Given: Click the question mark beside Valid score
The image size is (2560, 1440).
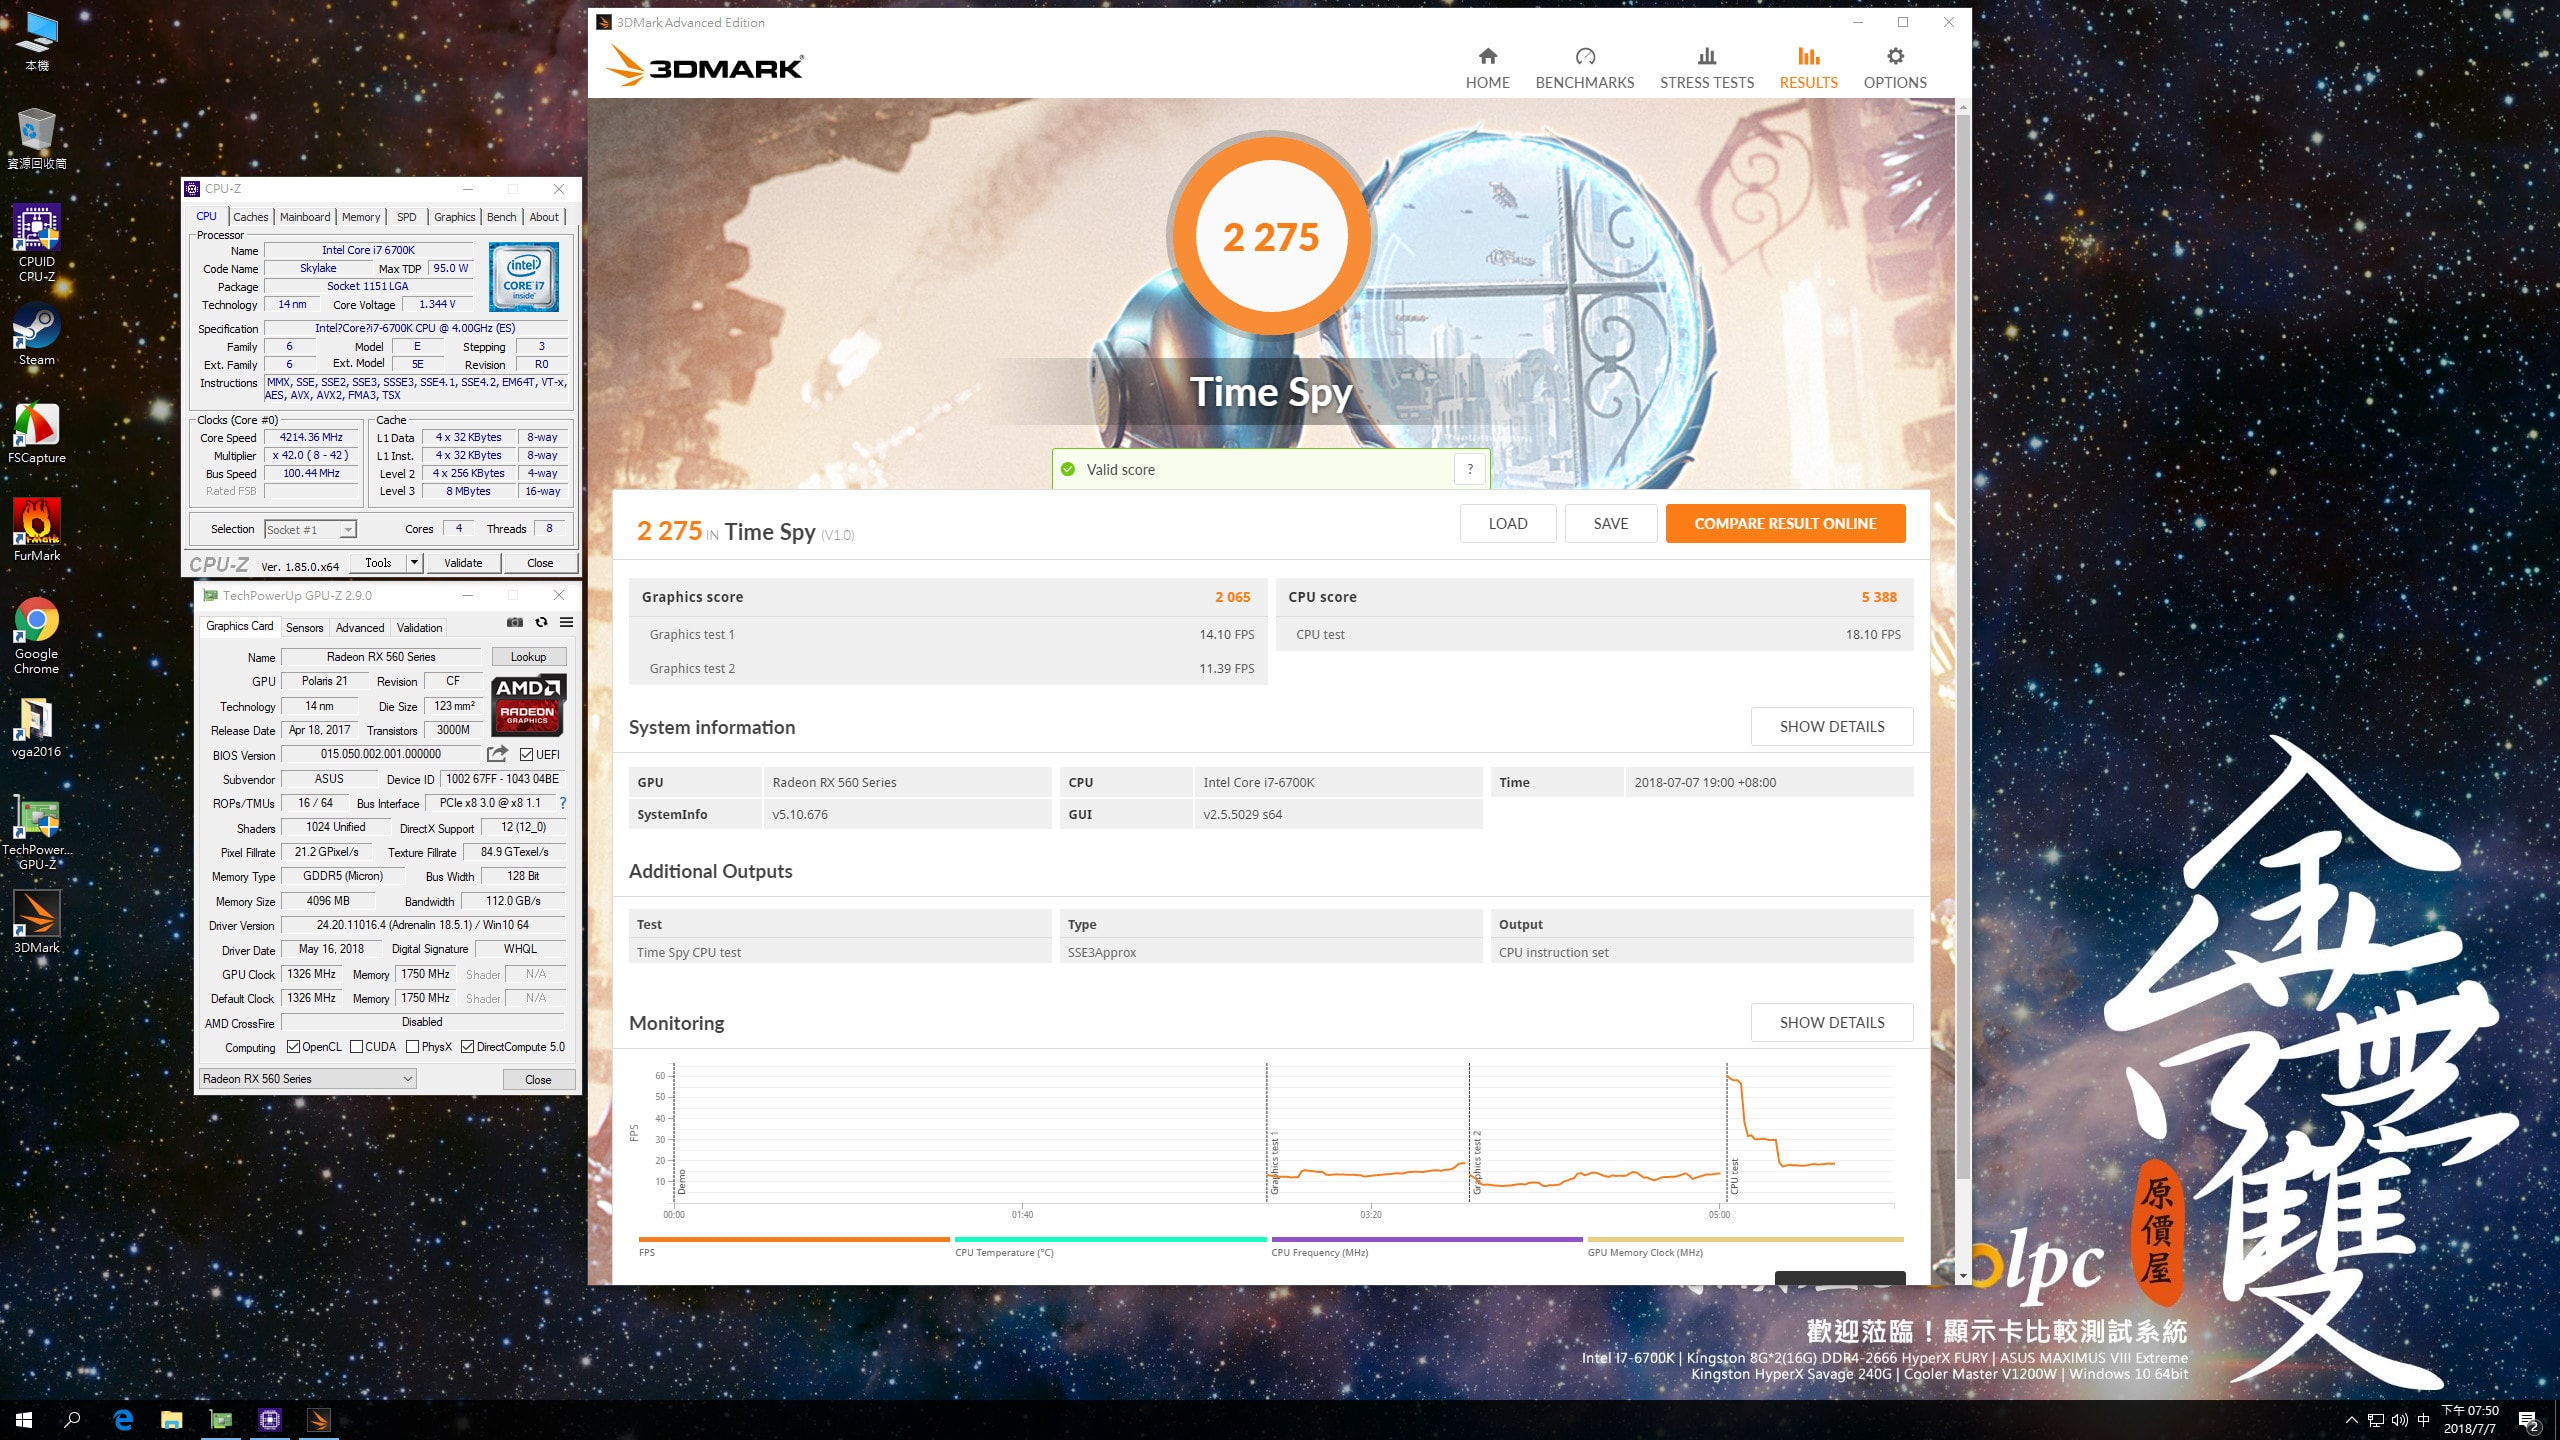Looking at the screenshot, I should pyautogui.click(x=1469, y=469).
